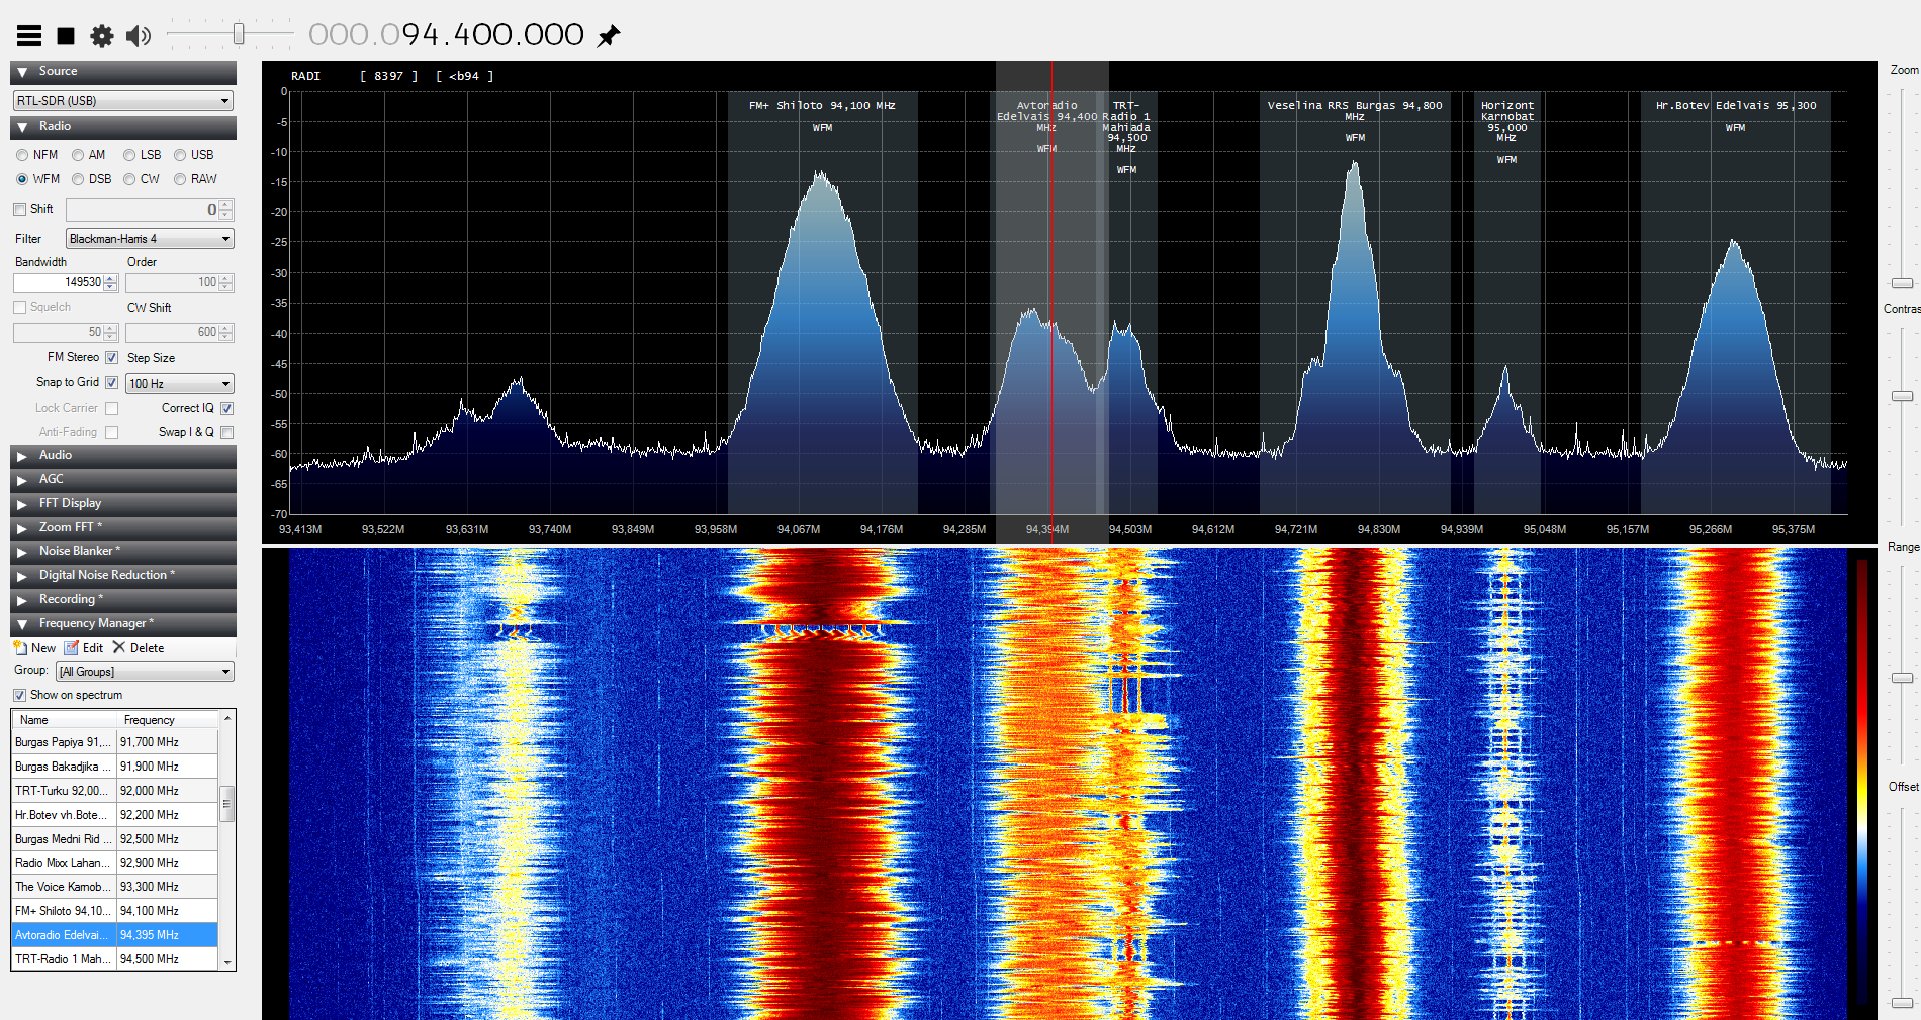The image size is (1921, 1020).
Task: Click the New entry icon in Frequency Manager
Action: [x=20, y=648]
